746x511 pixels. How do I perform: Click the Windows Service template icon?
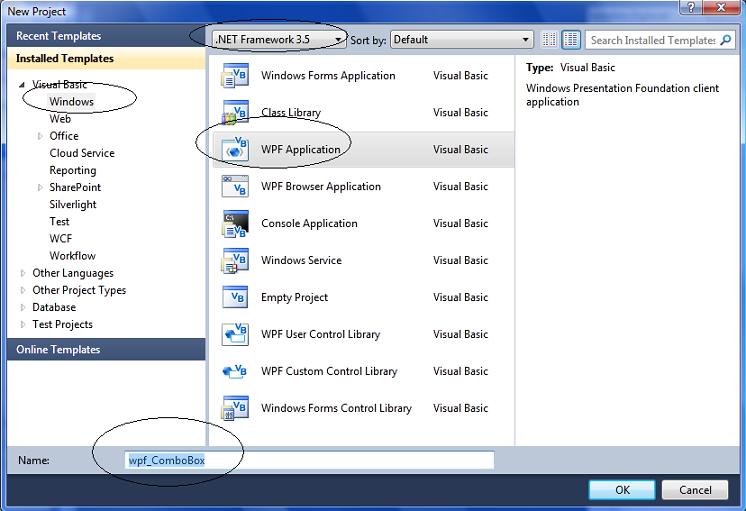click(234, 261)
